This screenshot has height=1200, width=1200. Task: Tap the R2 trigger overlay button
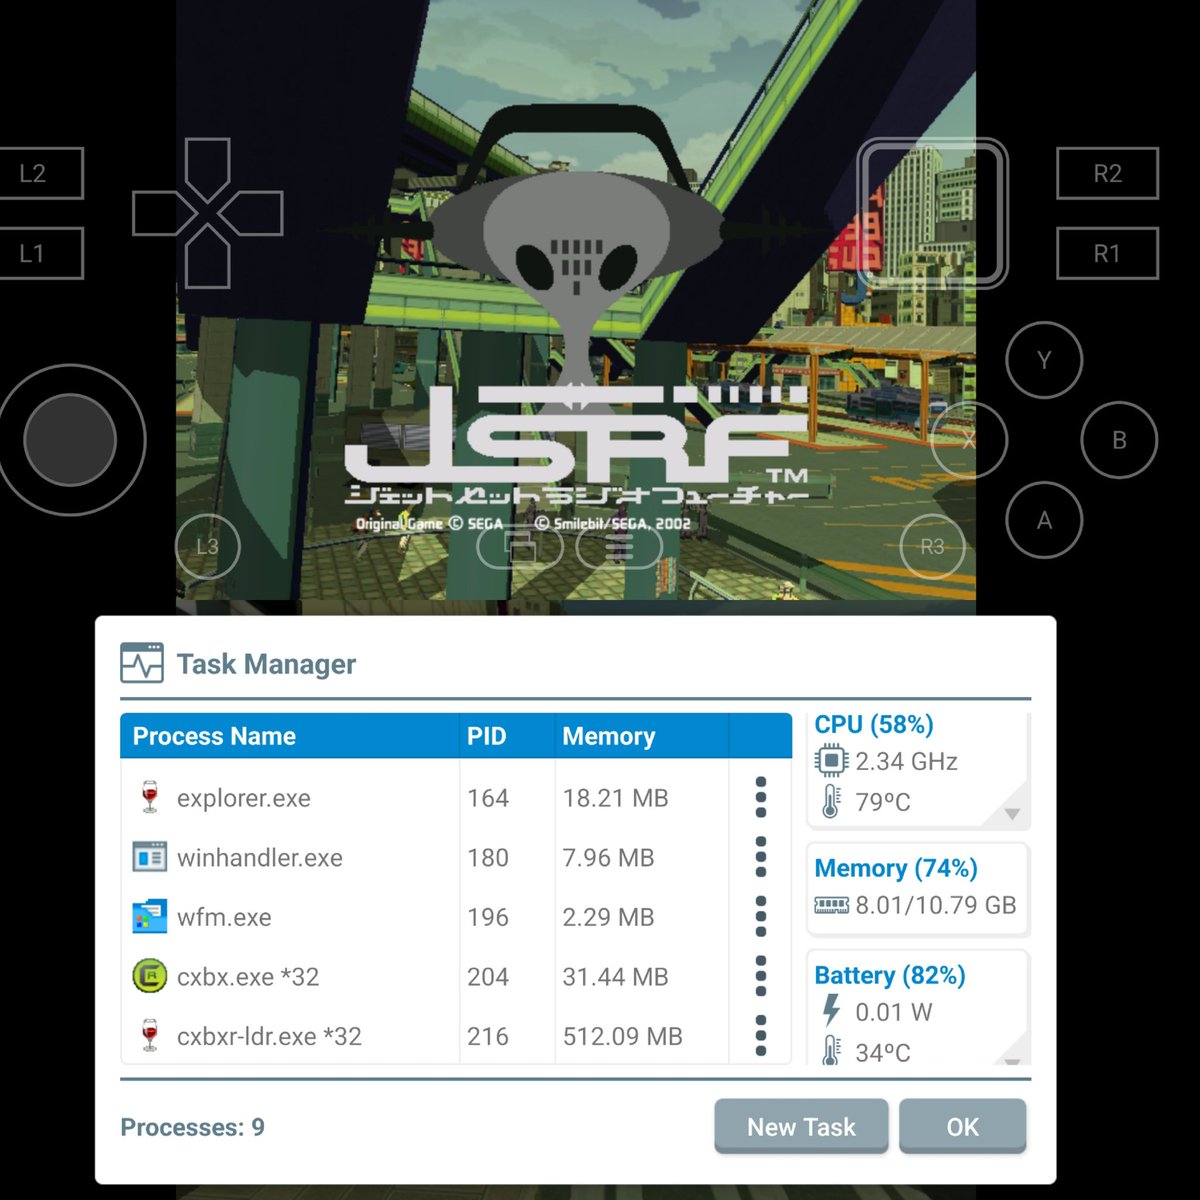click(x=1108, y=172)
